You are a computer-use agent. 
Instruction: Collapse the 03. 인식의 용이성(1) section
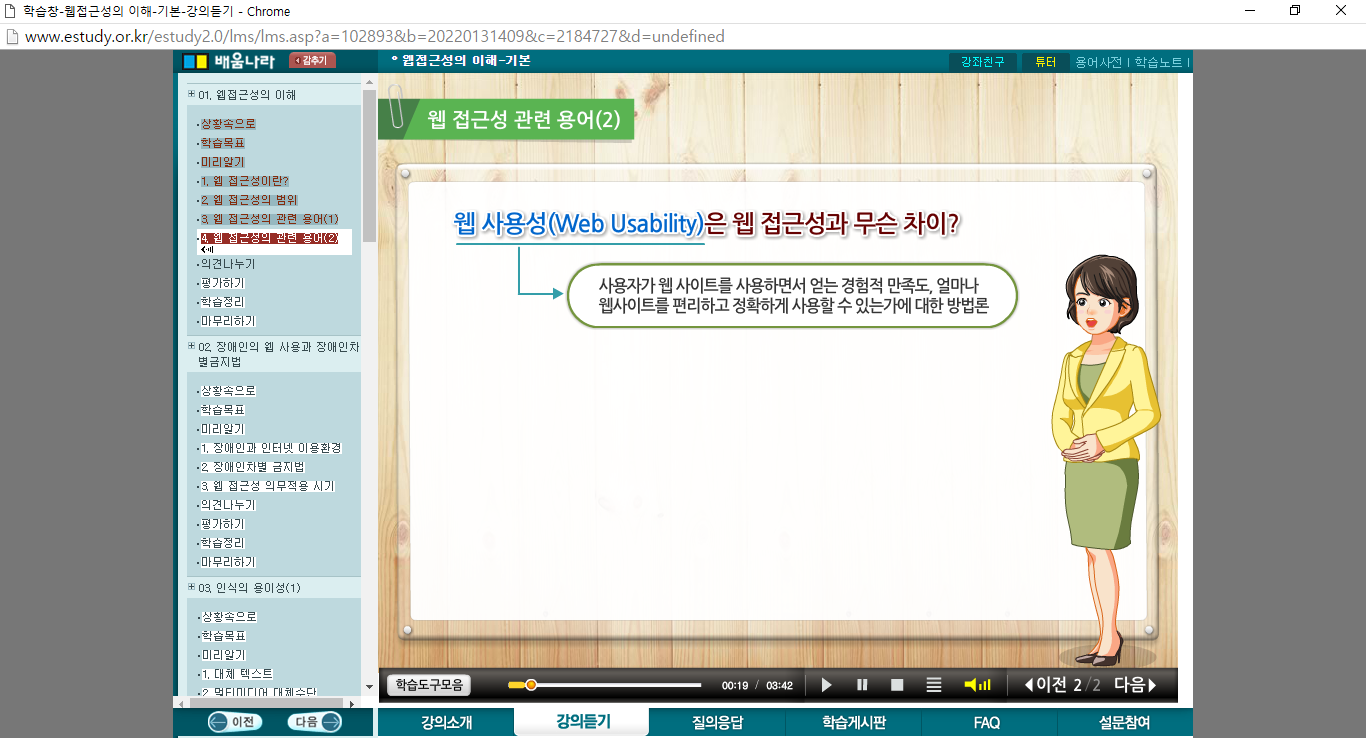click(192, 587)
